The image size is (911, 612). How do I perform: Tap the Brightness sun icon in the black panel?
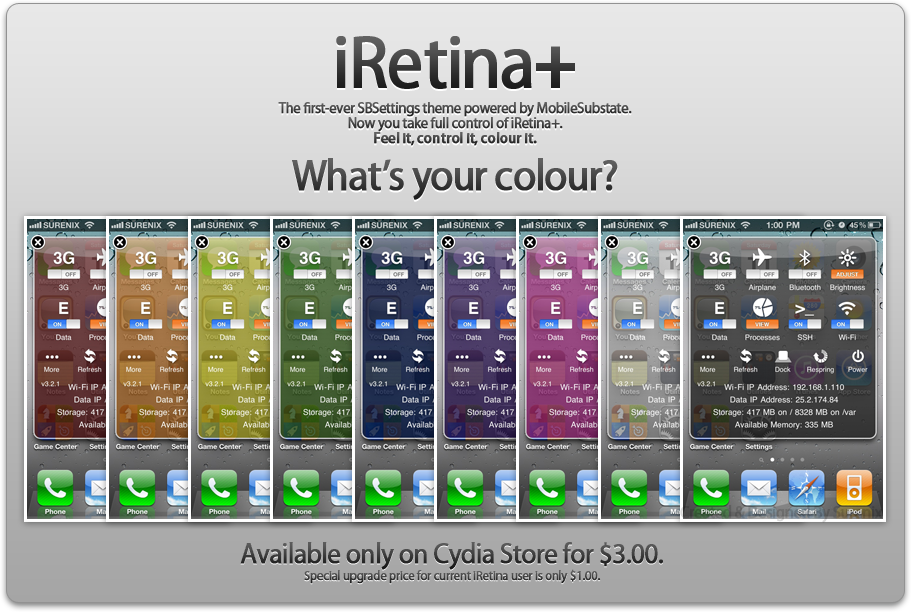tap(847, 257)
